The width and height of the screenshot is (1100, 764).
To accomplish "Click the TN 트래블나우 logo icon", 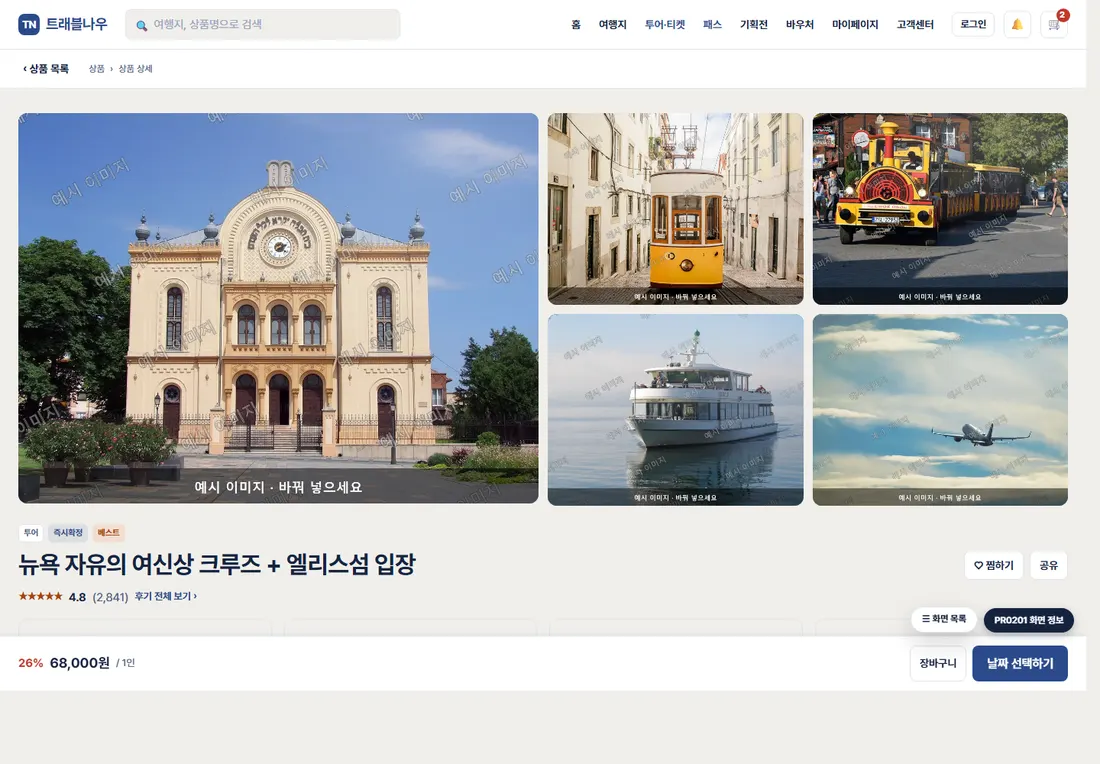I will click(29, 25).
